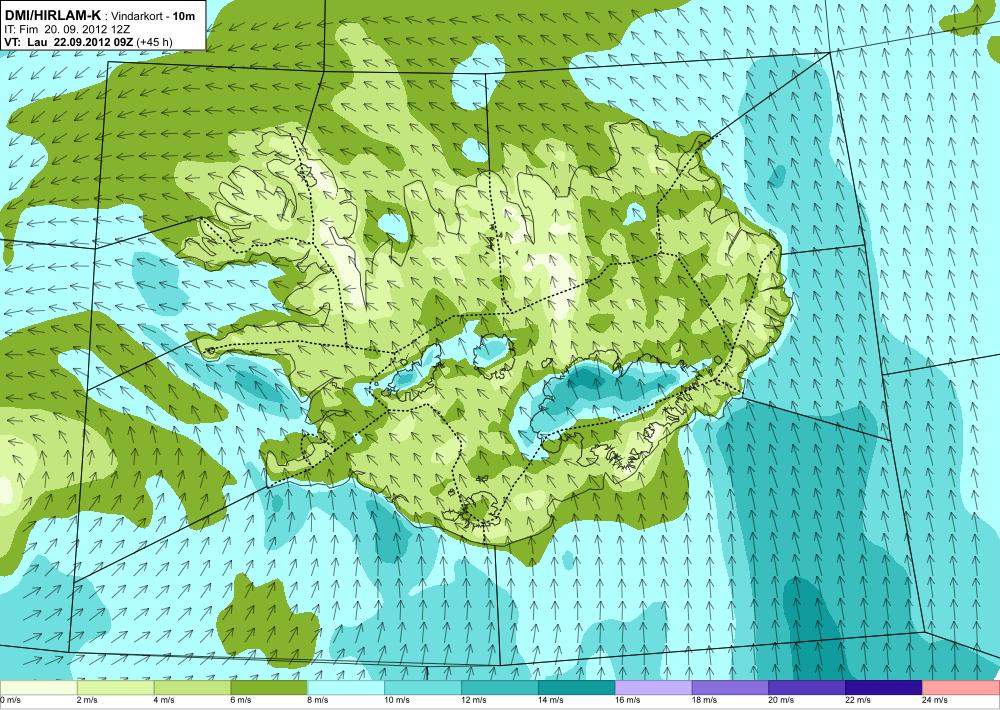Select the "VT: Lau 22.09.2012 09Z" valid time

click(69, 42)
